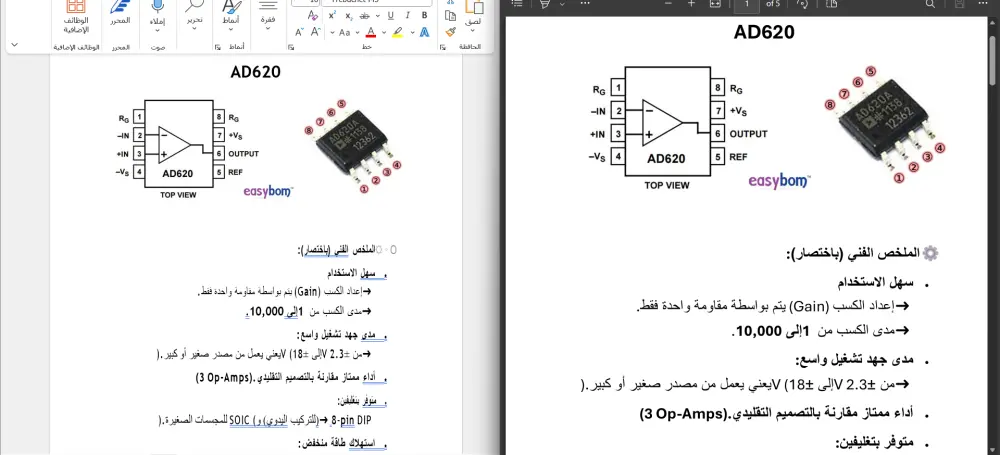Click the Change Case Aa icon
The image size is (1000, 455).
tap(344, 33)
